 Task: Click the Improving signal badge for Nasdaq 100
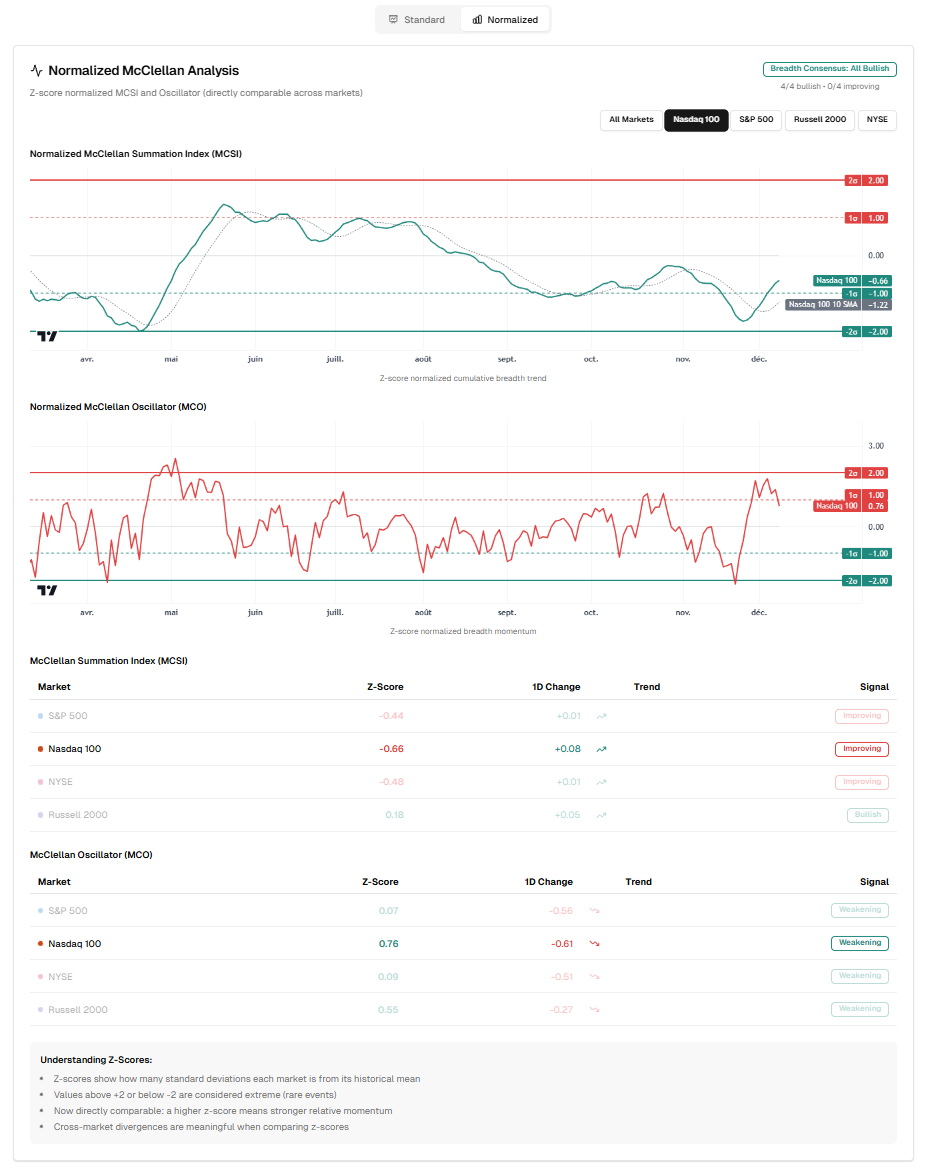[861, 749]
